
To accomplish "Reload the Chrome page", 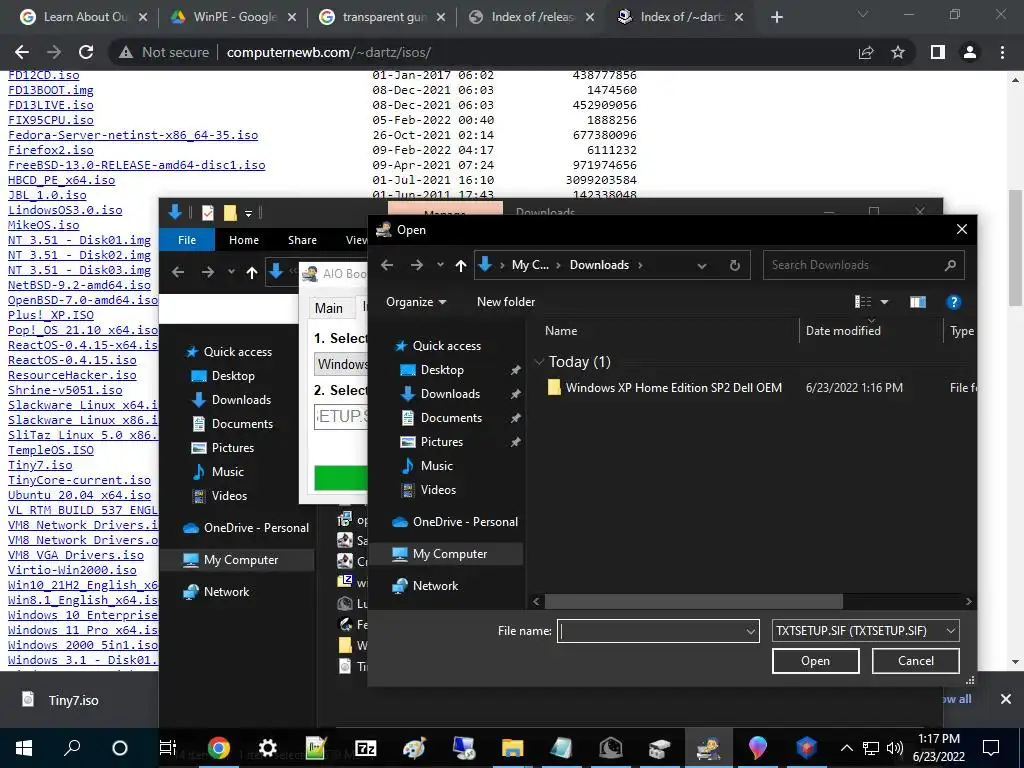I will (86, 52).
